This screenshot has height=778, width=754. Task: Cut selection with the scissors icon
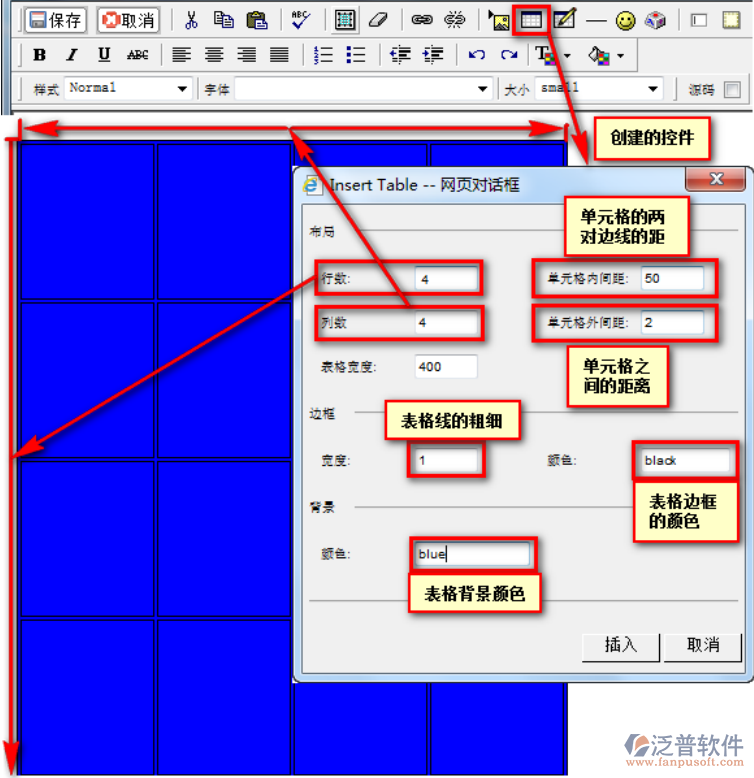[x=191, y=20]
